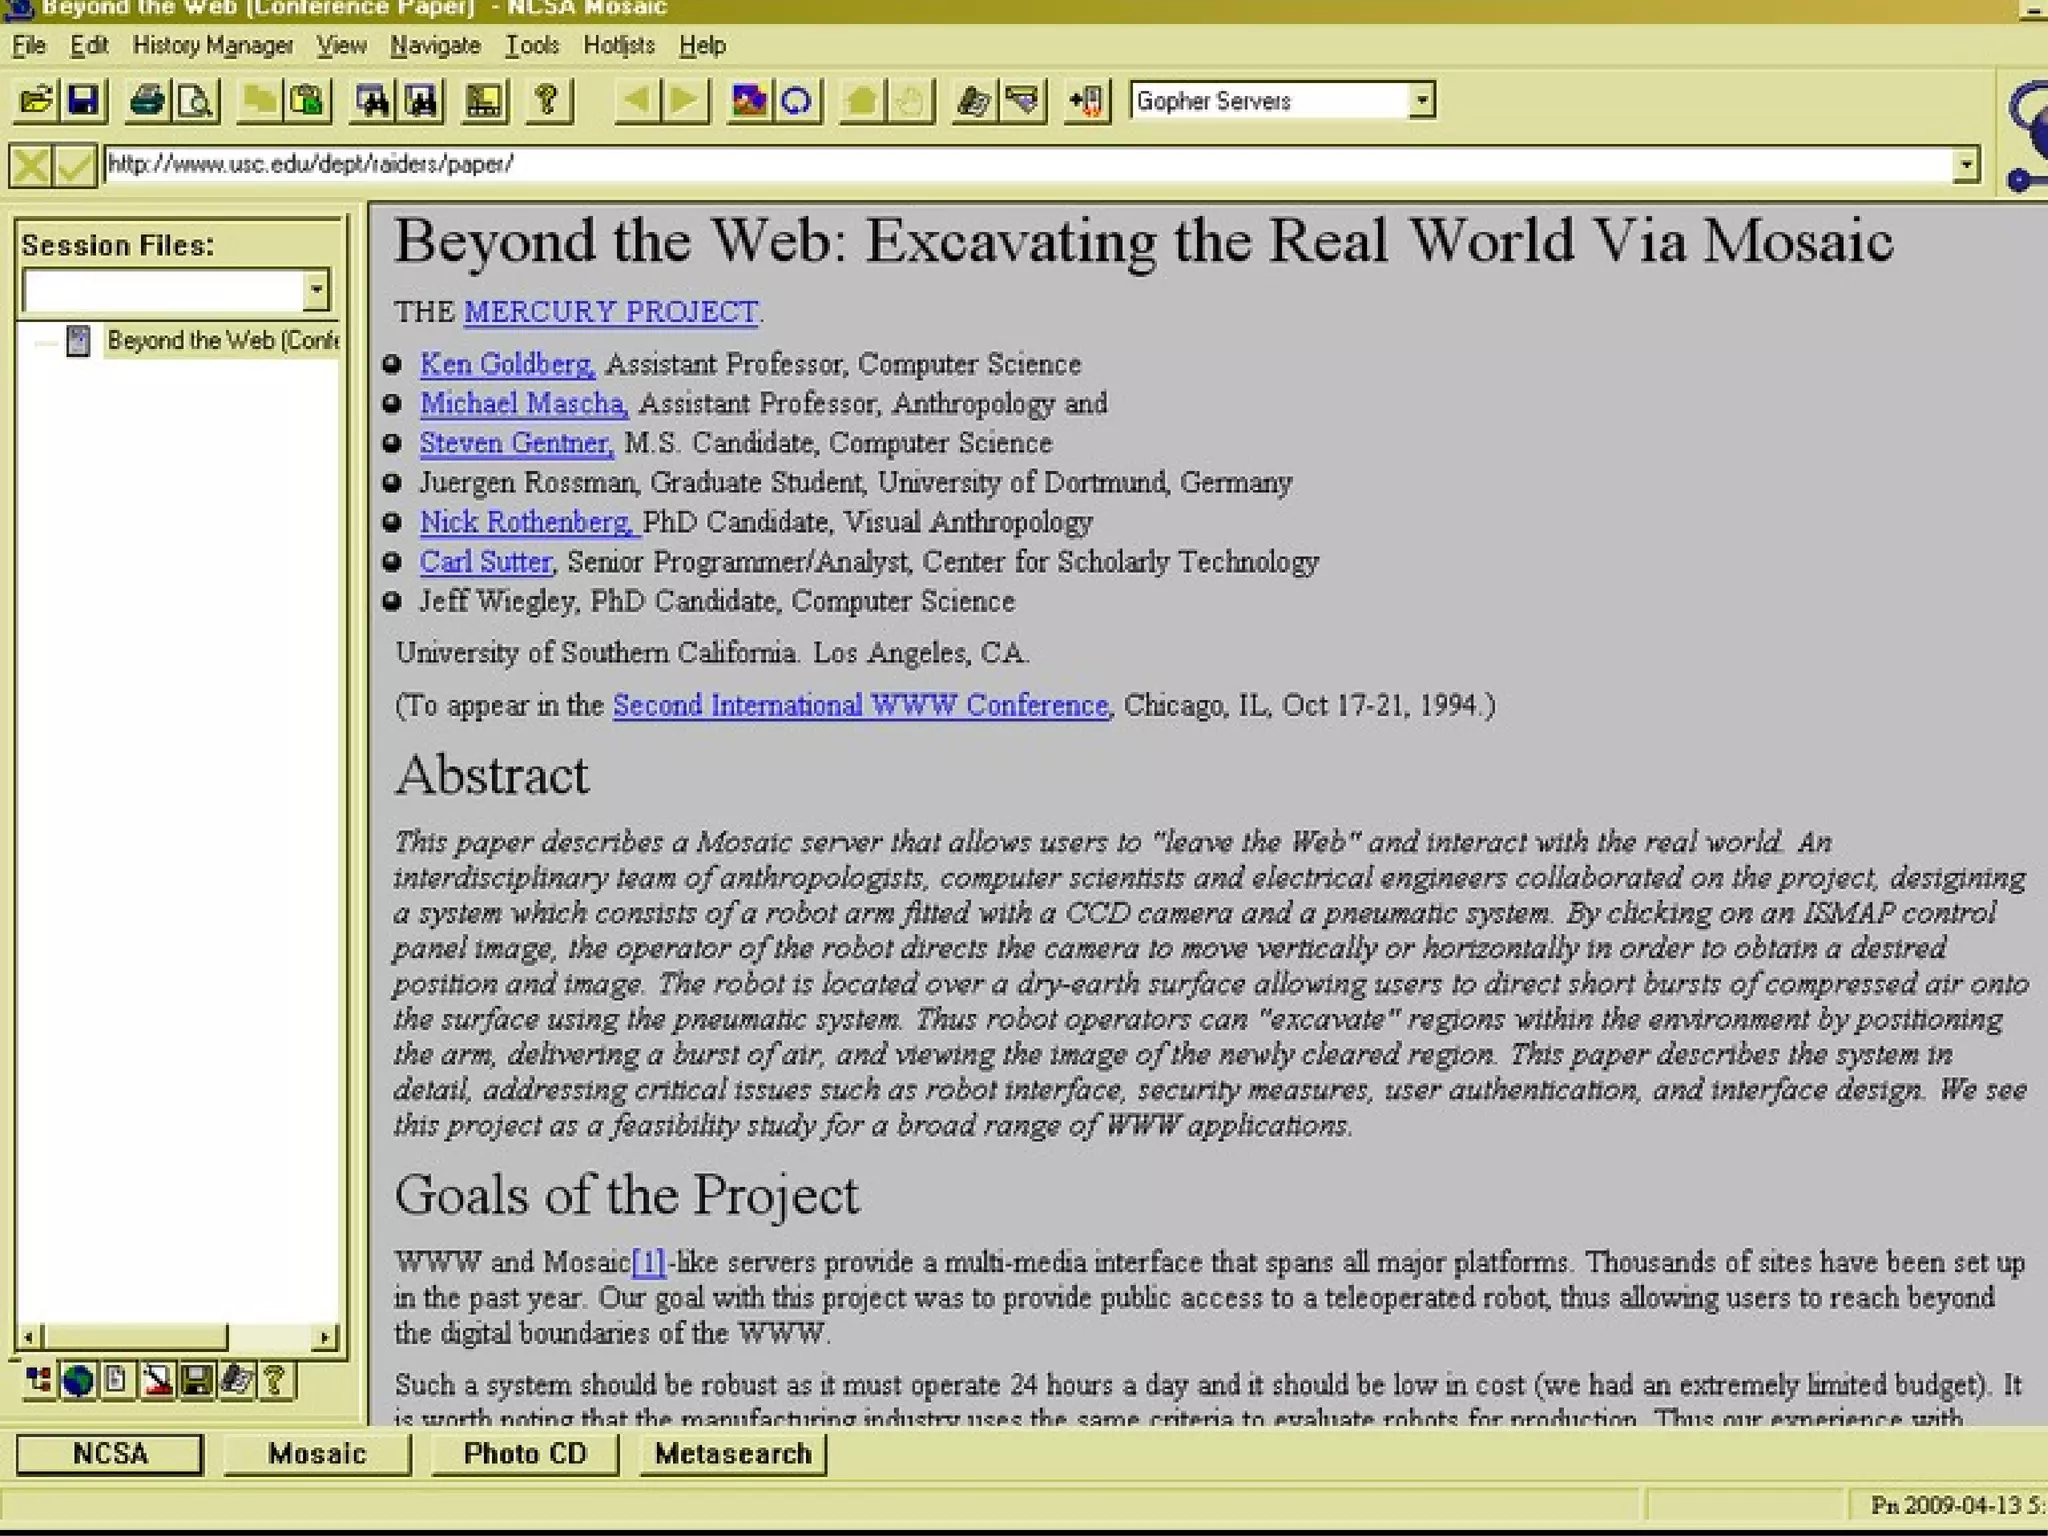Click the 'Goals of the Project' heading
This screenshot has height=1536, width=2048.
(627, 1195)
